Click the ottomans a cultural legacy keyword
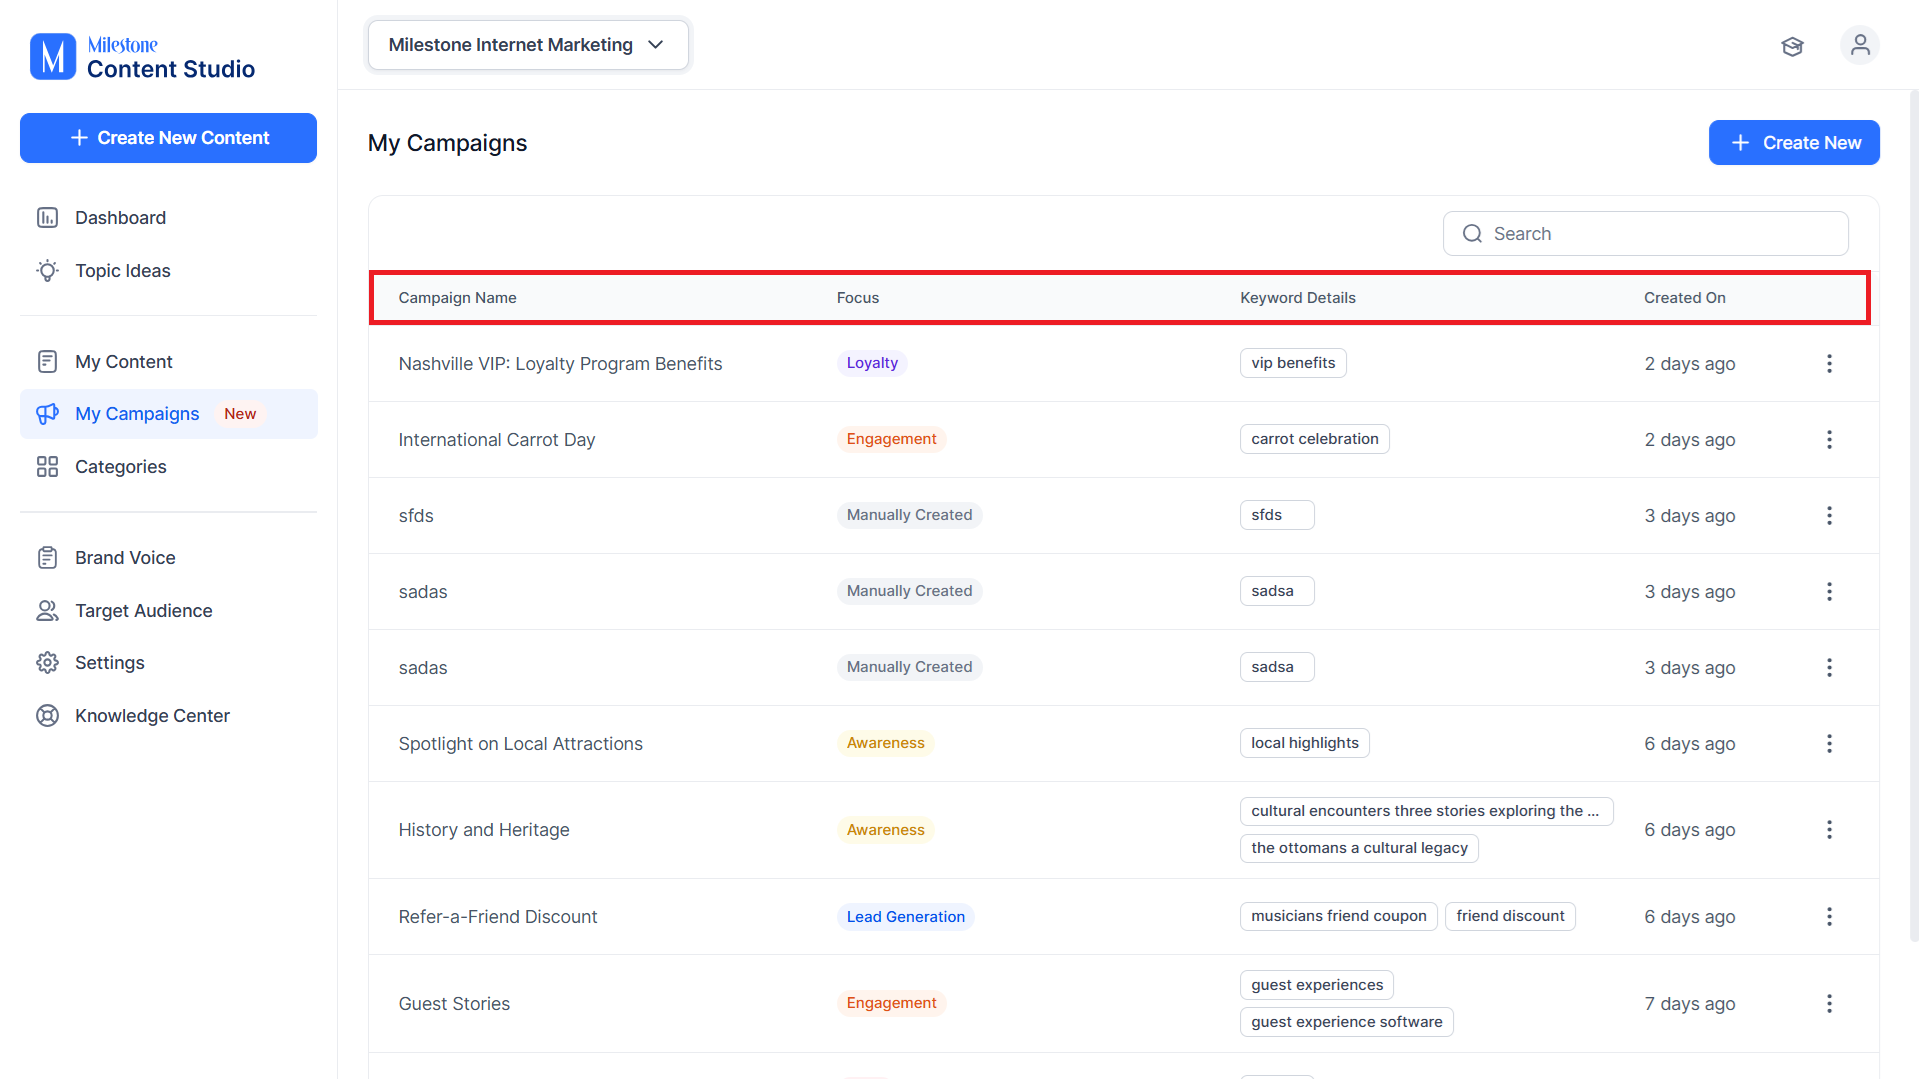 [x=1359, y=848]
